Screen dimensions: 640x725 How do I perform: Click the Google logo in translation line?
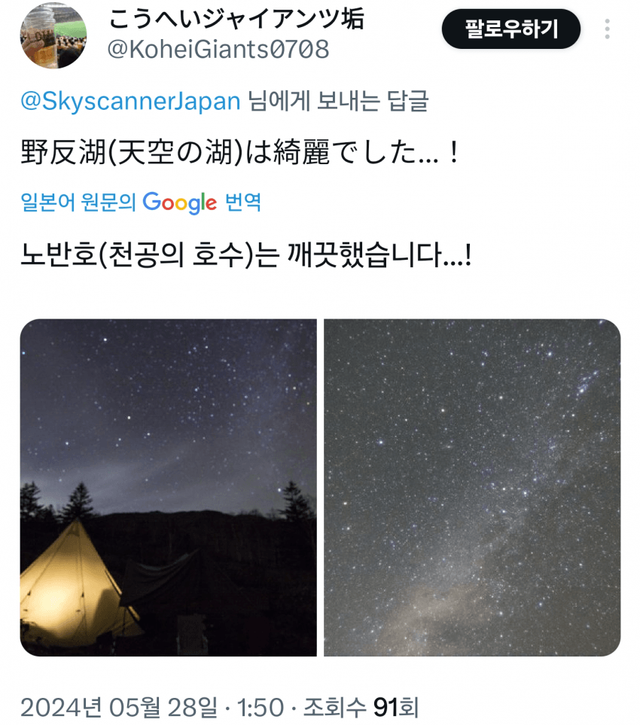click(179, 203)
